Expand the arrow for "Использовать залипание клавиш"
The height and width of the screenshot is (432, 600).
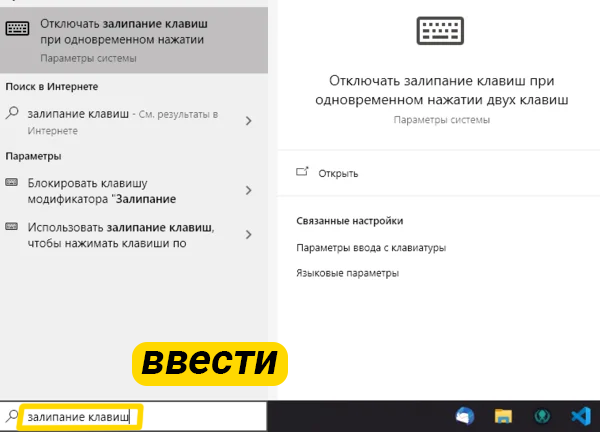[249, 235]
